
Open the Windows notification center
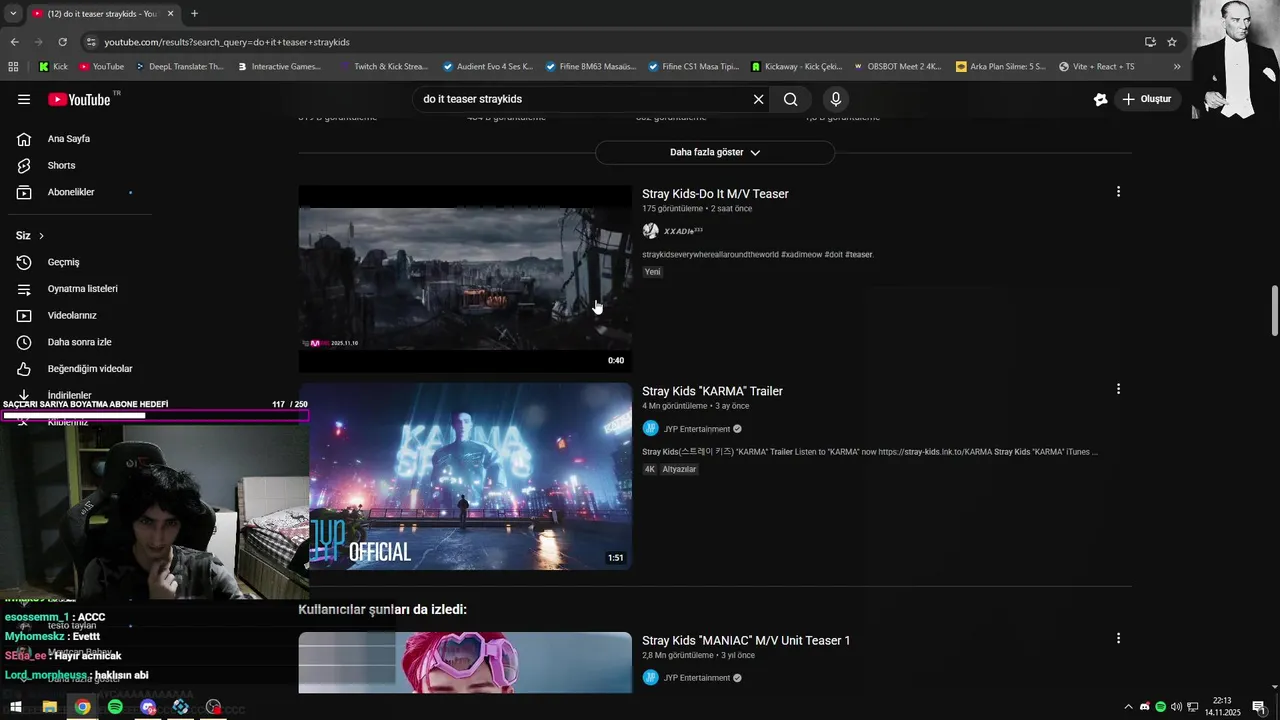pyautogui.click(x=1259, y=707)
